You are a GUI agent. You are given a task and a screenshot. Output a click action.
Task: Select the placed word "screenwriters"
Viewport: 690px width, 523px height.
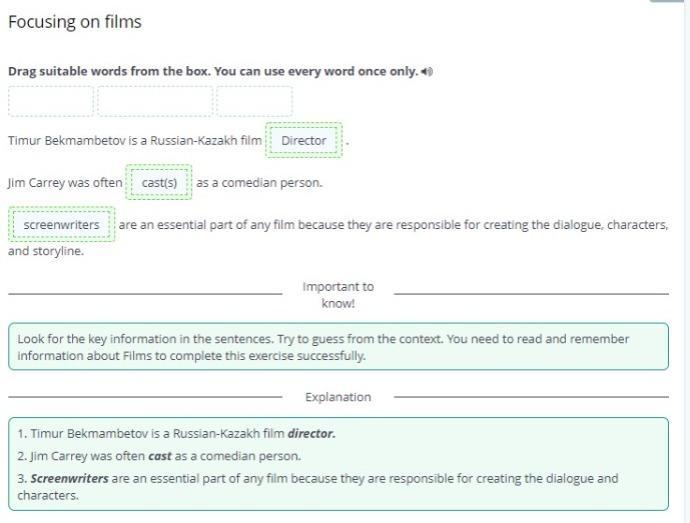[x=62, y=225]
